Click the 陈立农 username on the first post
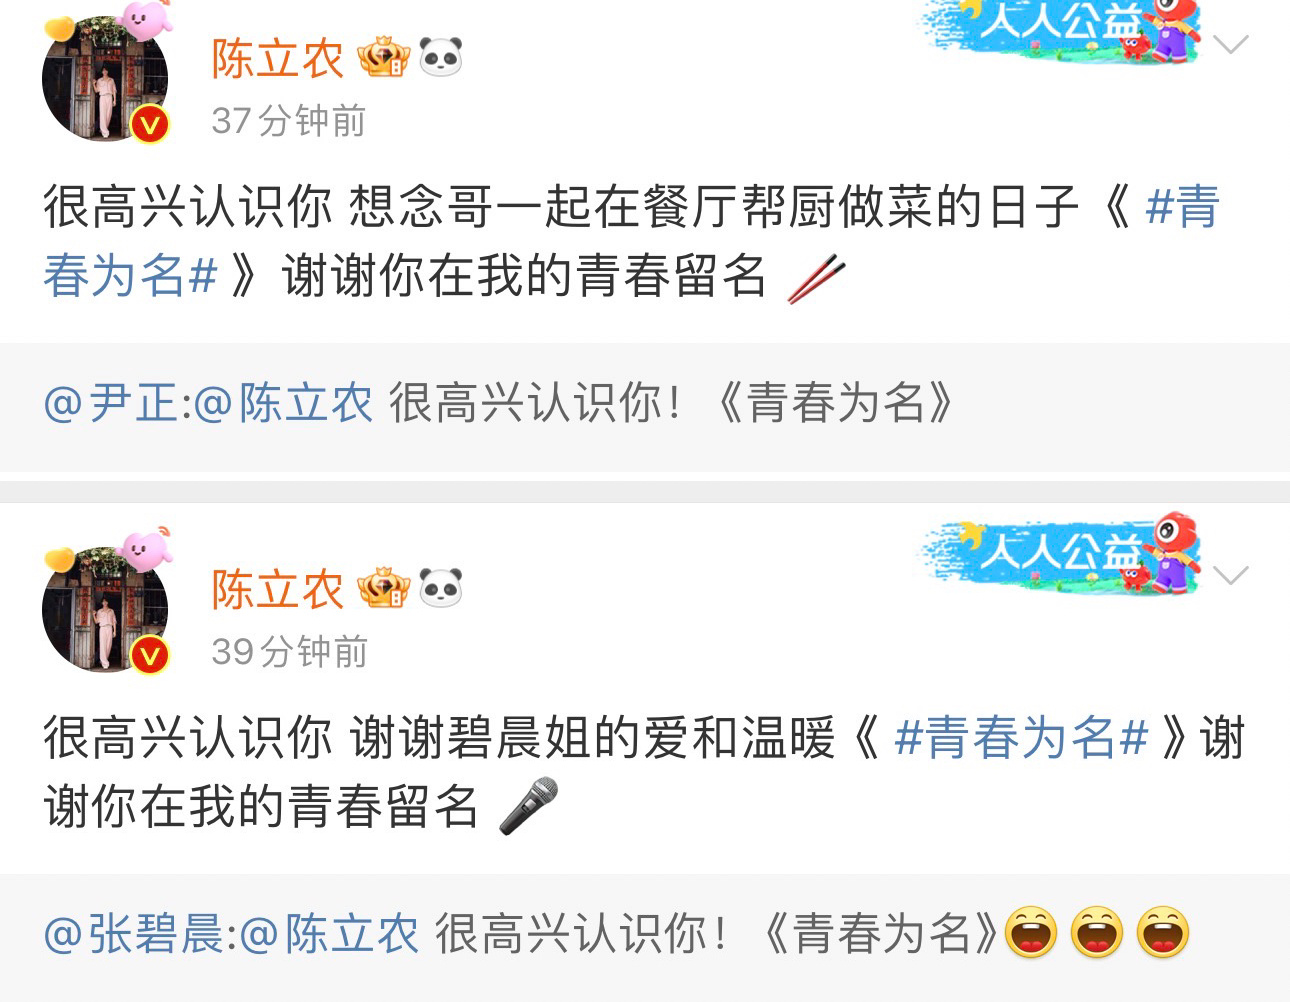Image resolution: width=1290 pixels, height=1002 pixels. (x=277, y=59)
